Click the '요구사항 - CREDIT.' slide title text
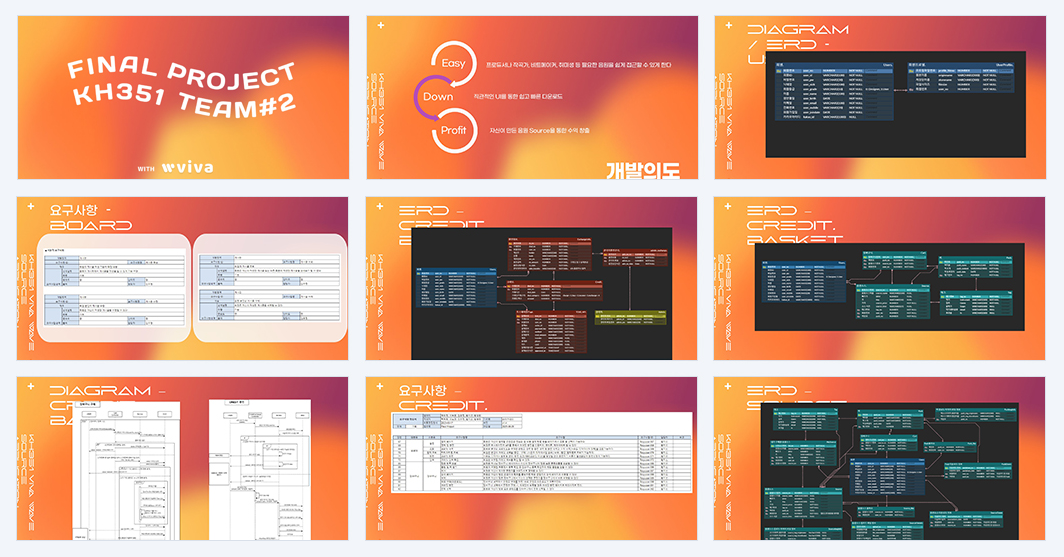The image size is (1064, 557). pyautogui.click(x=442, y=398)
